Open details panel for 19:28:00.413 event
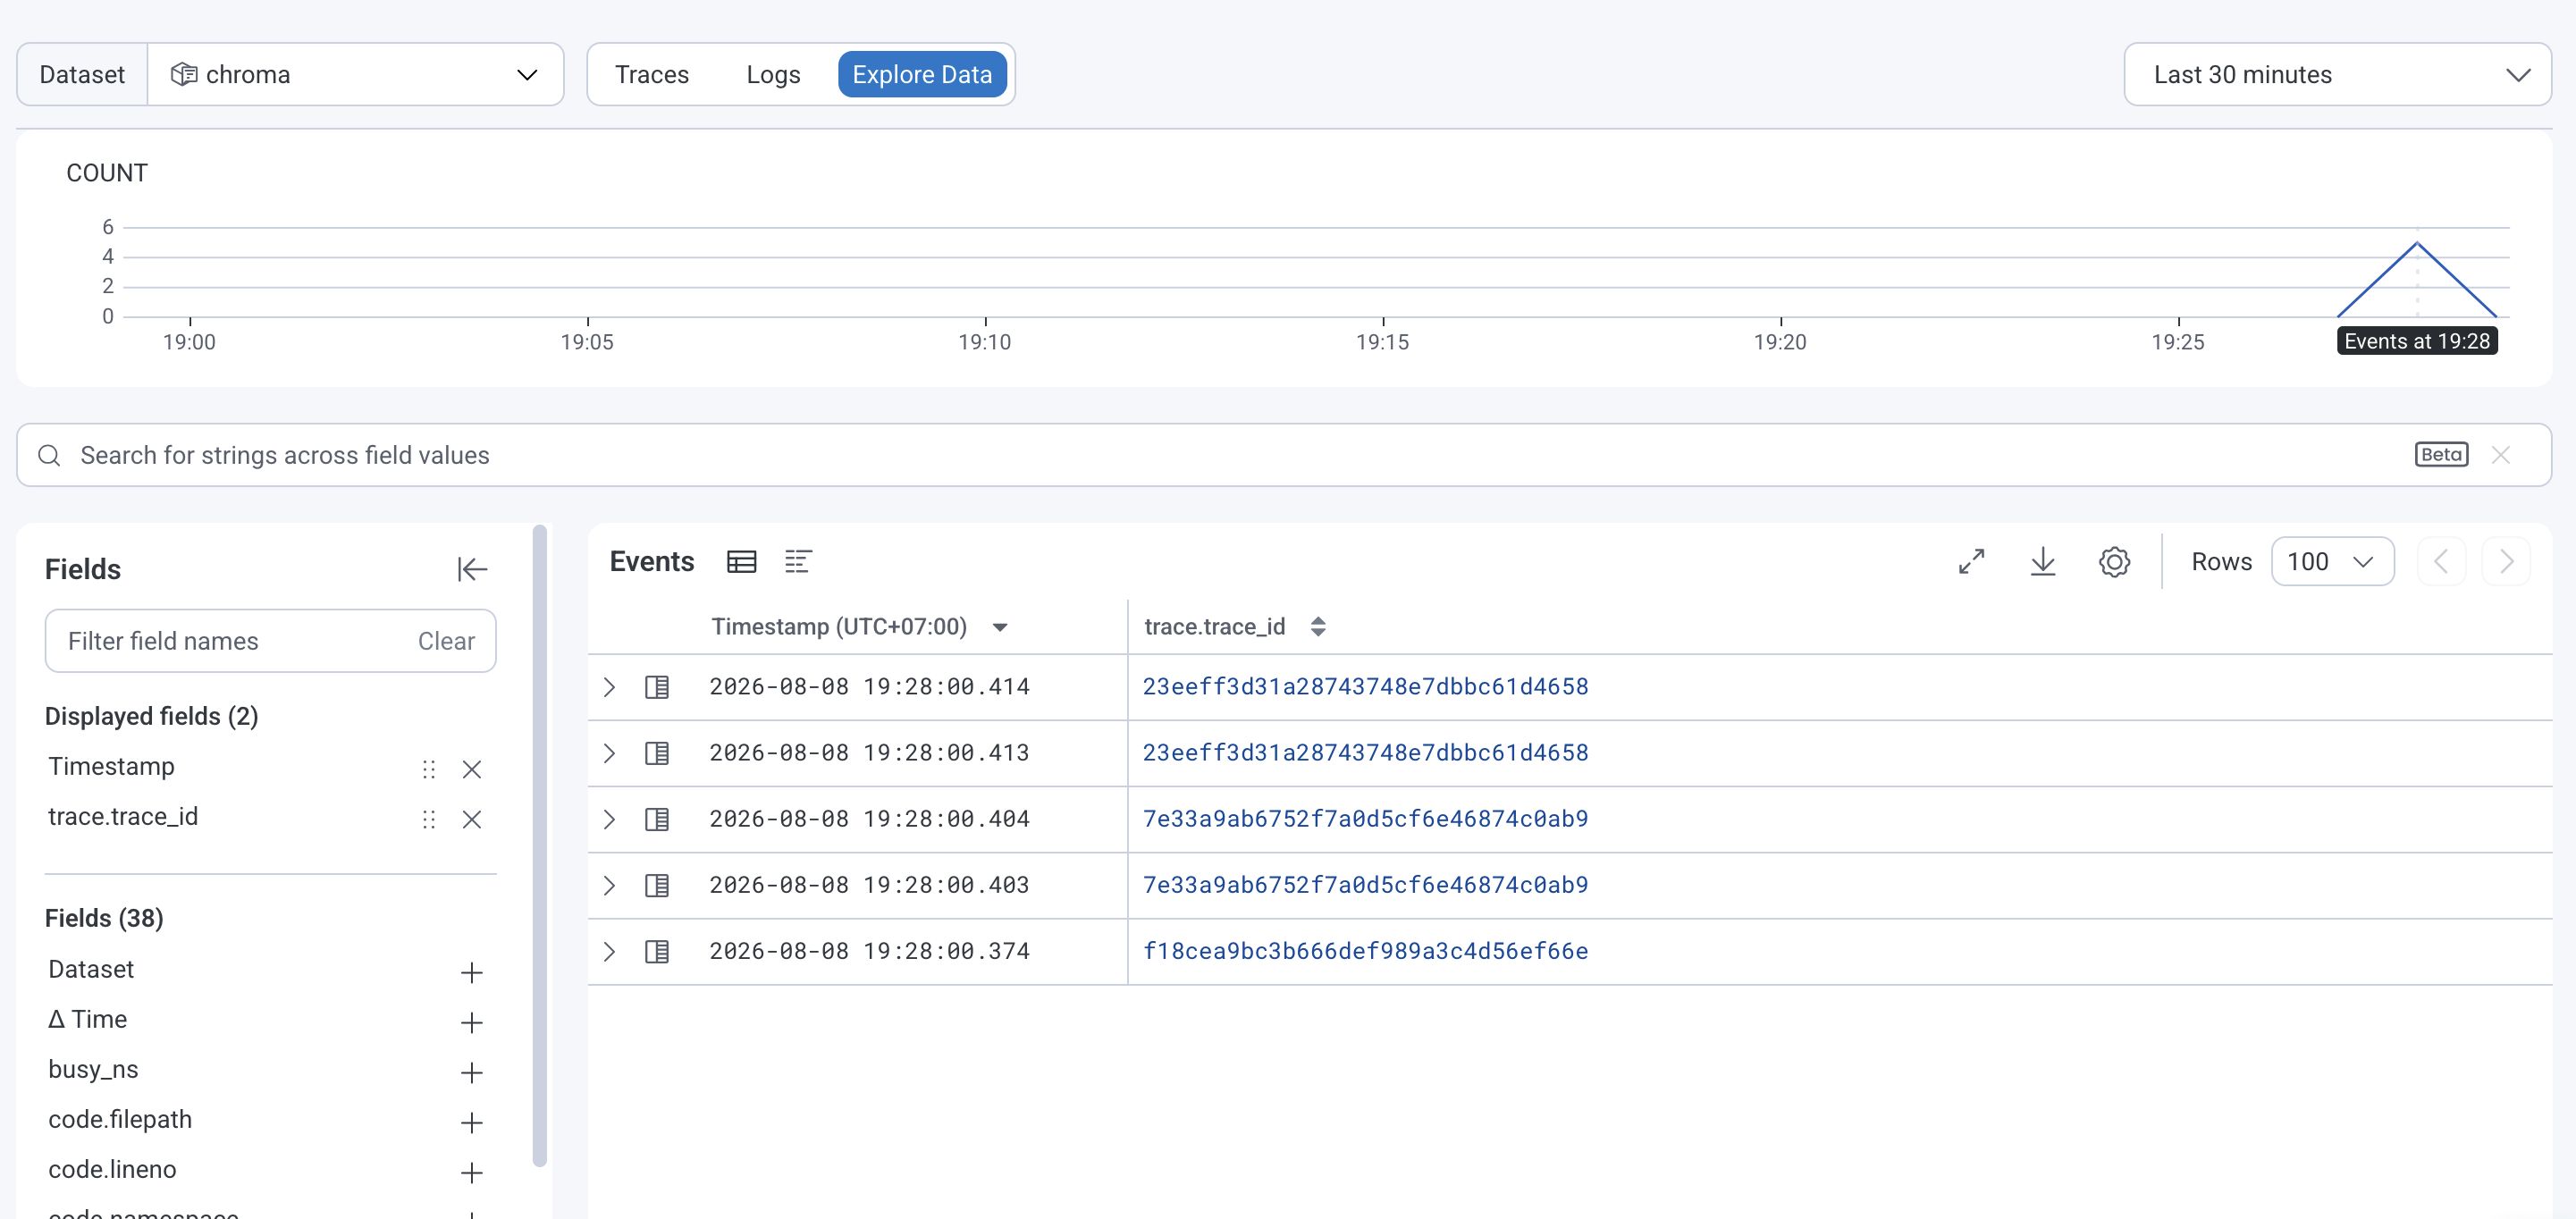 pyautogui.click(x=657, y=753)
